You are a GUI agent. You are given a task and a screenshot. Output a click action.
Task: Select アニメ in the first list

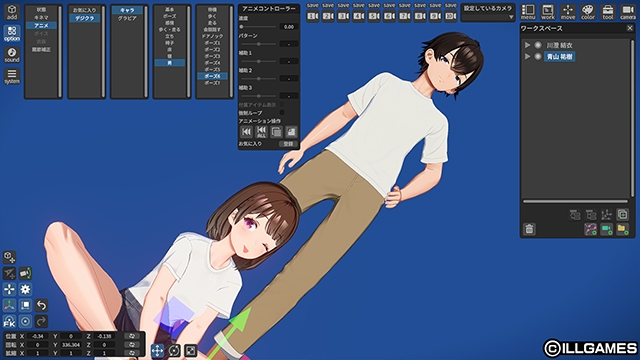pyautogui.click(x=41, y=25)
